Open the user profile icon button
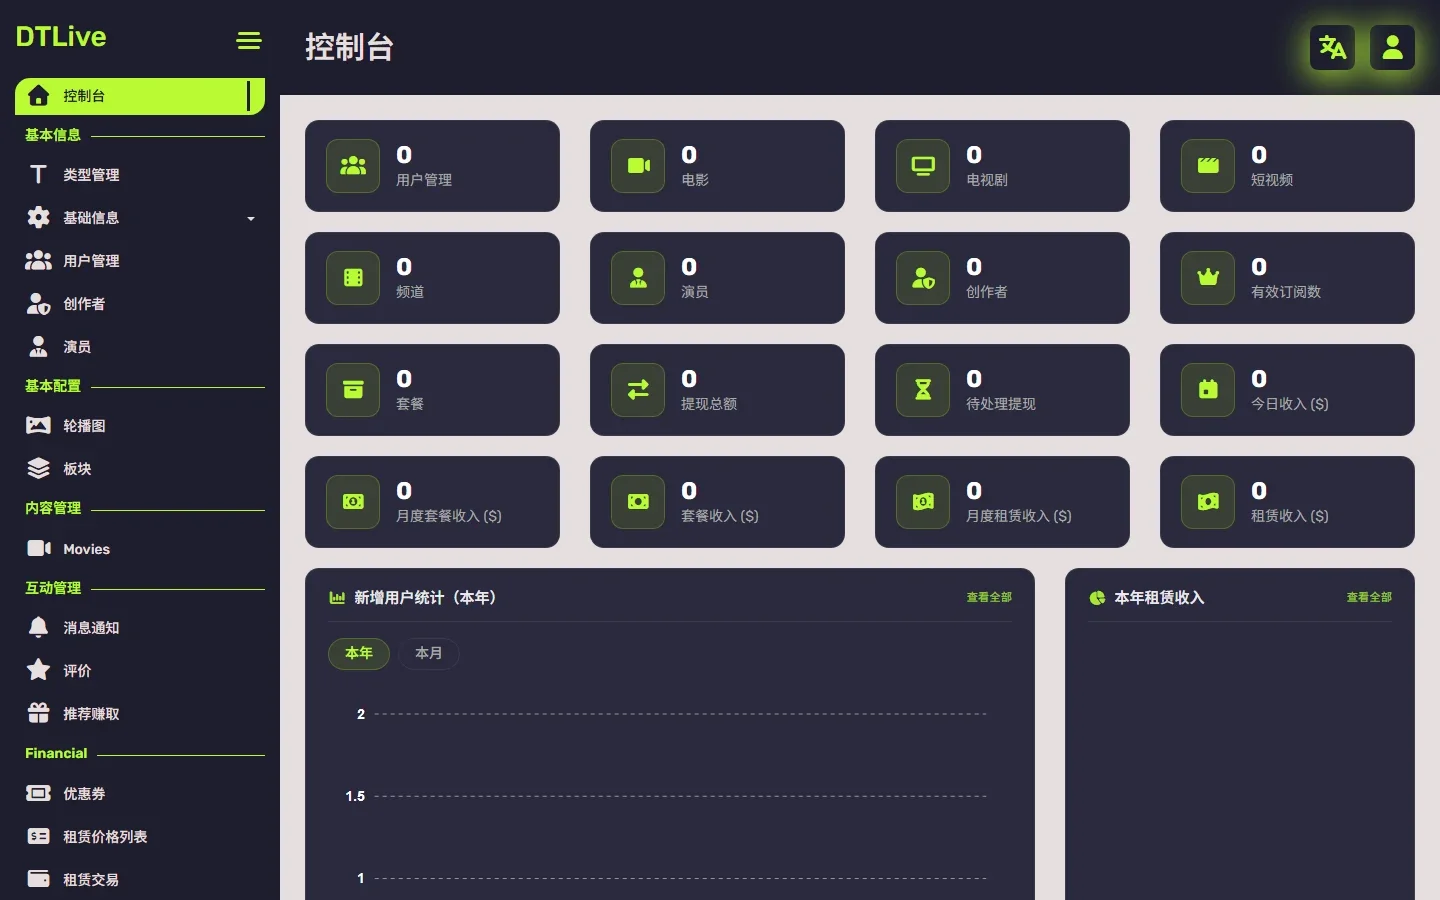 point(1392,47)
